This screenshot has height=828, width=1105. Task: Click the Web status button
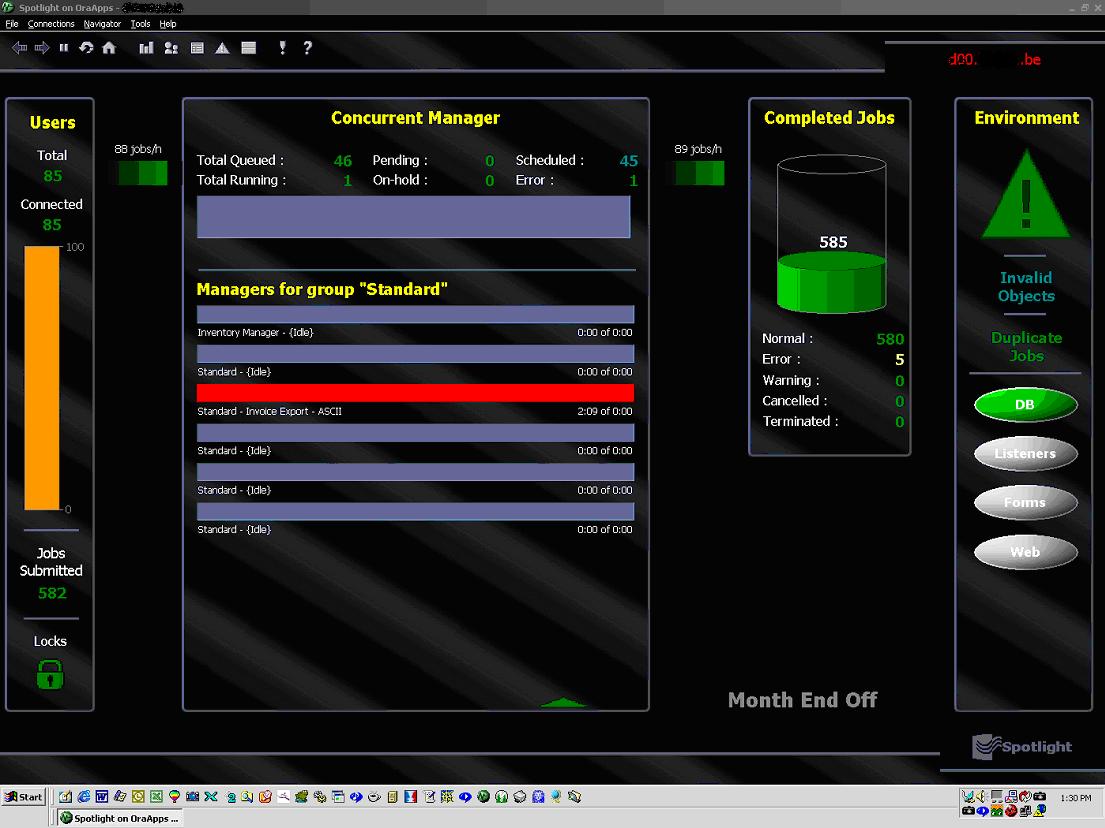click(1025, 552)
